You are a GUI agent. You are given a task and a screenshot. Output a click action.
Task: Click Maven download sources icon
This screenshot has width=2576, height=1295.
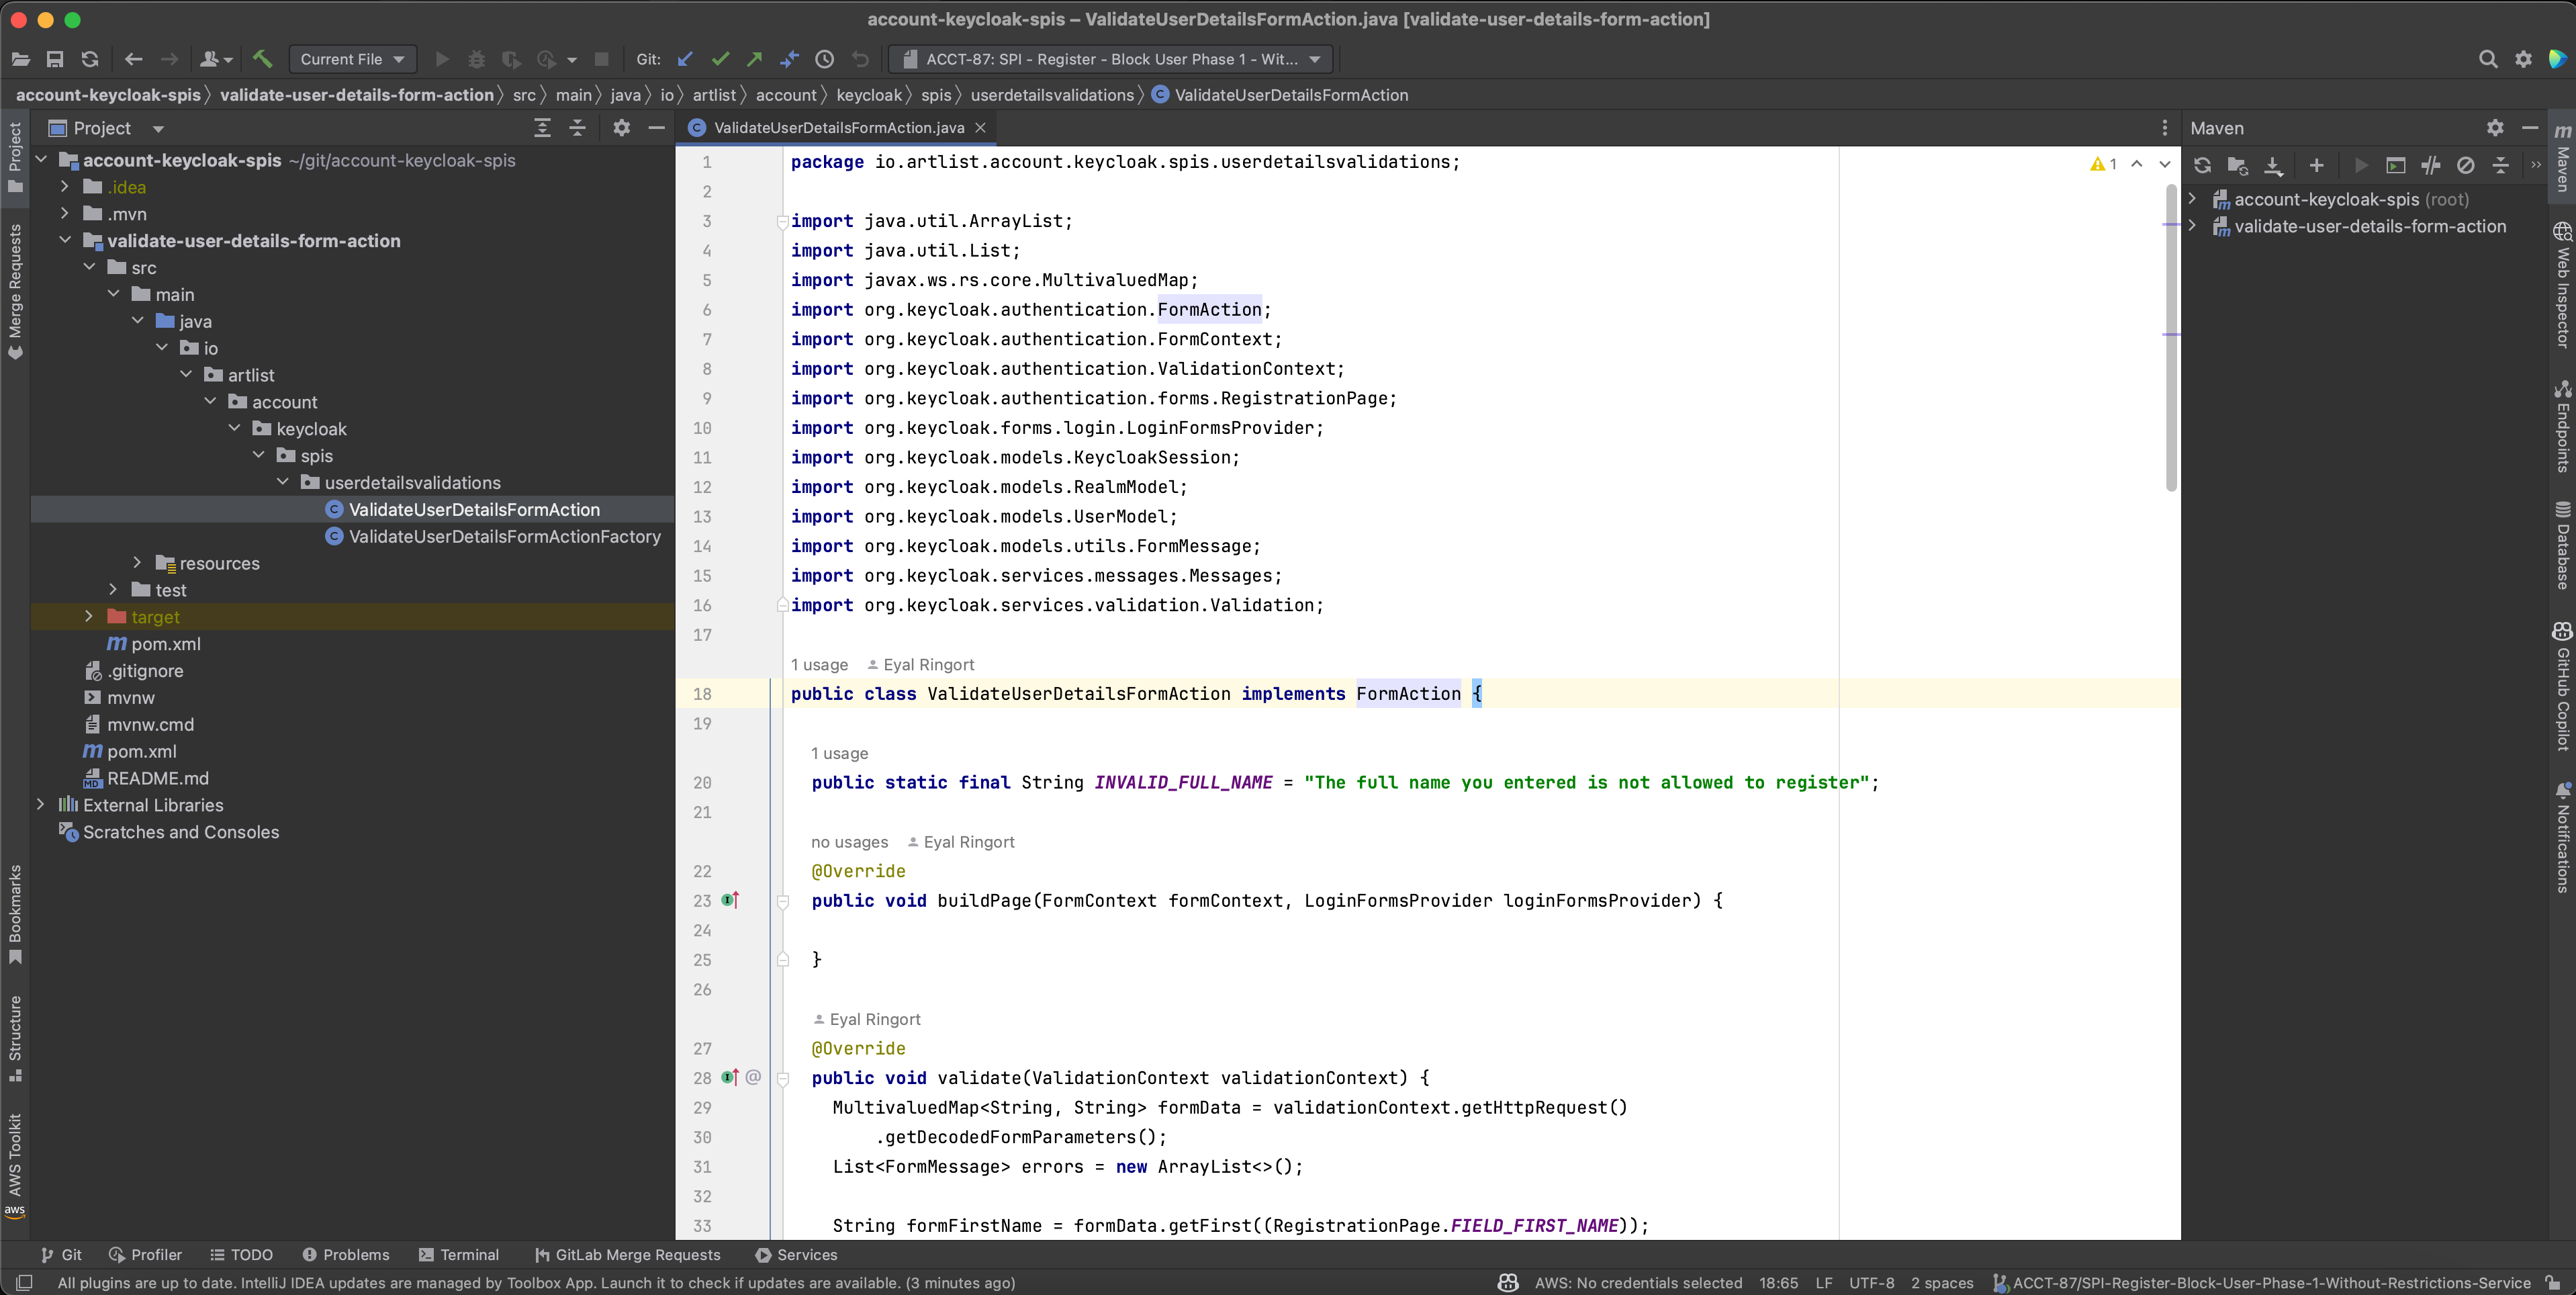2273,165
